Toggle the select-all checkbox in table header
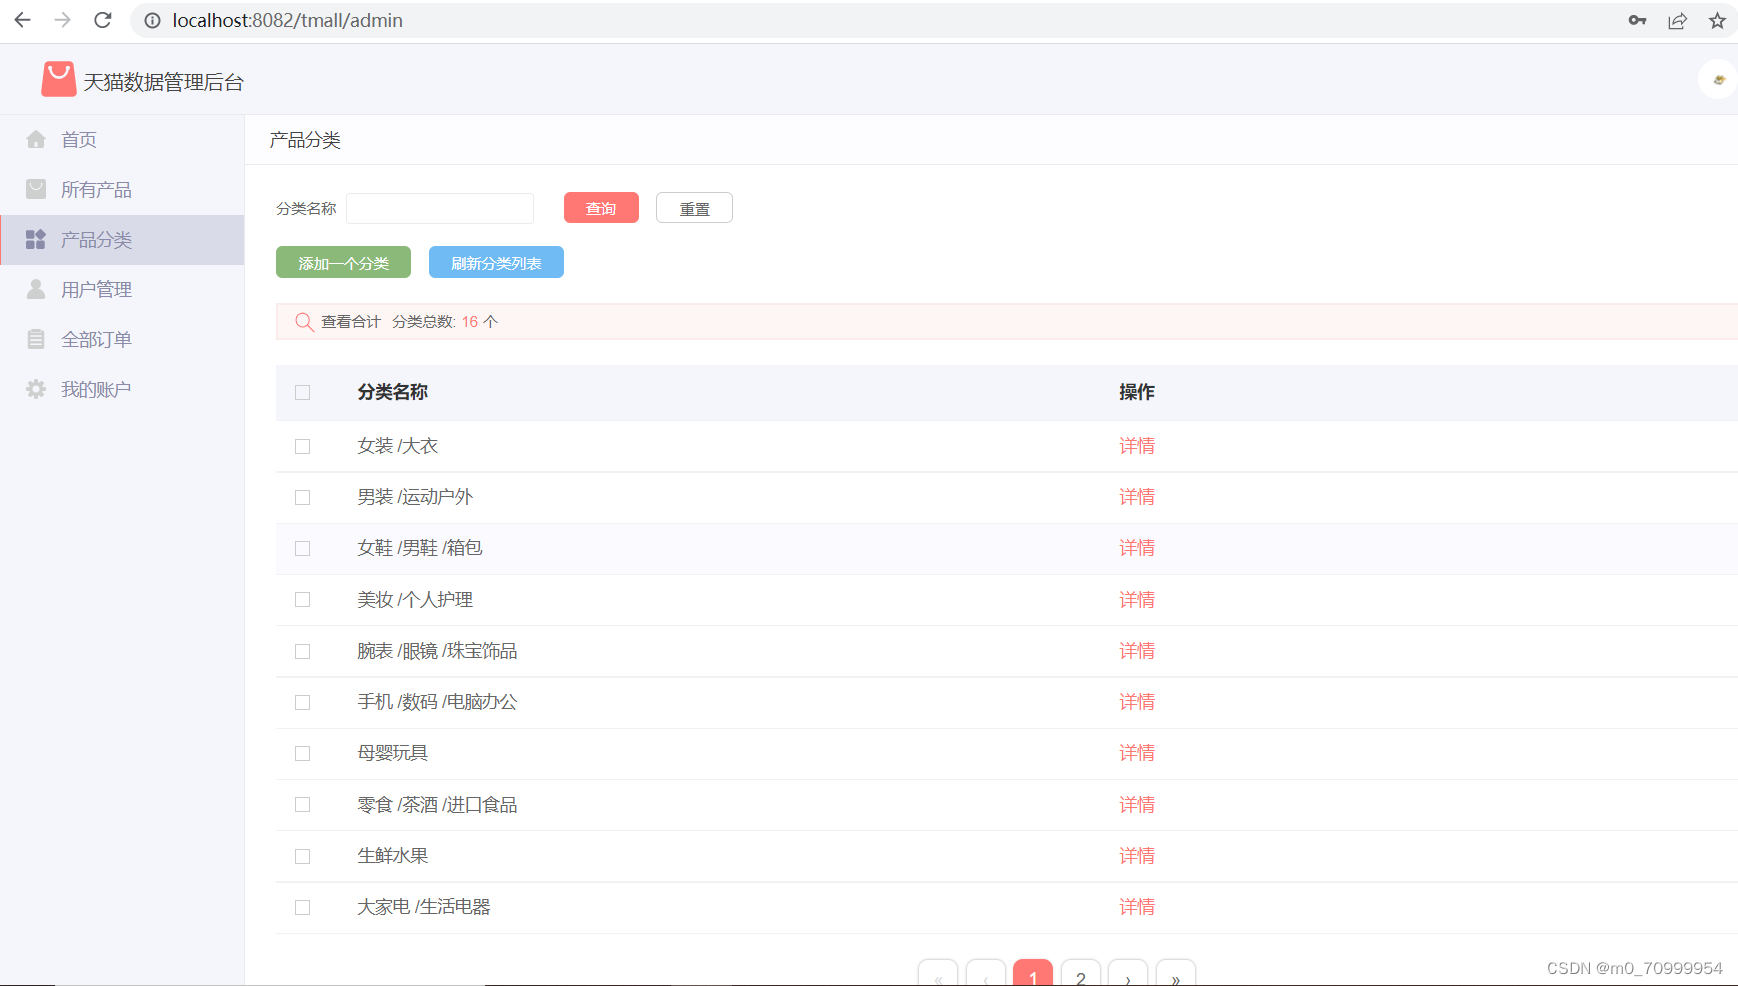Image resolution: width=1738 pixels, height=986 pixels. click(x=303, y=393)
